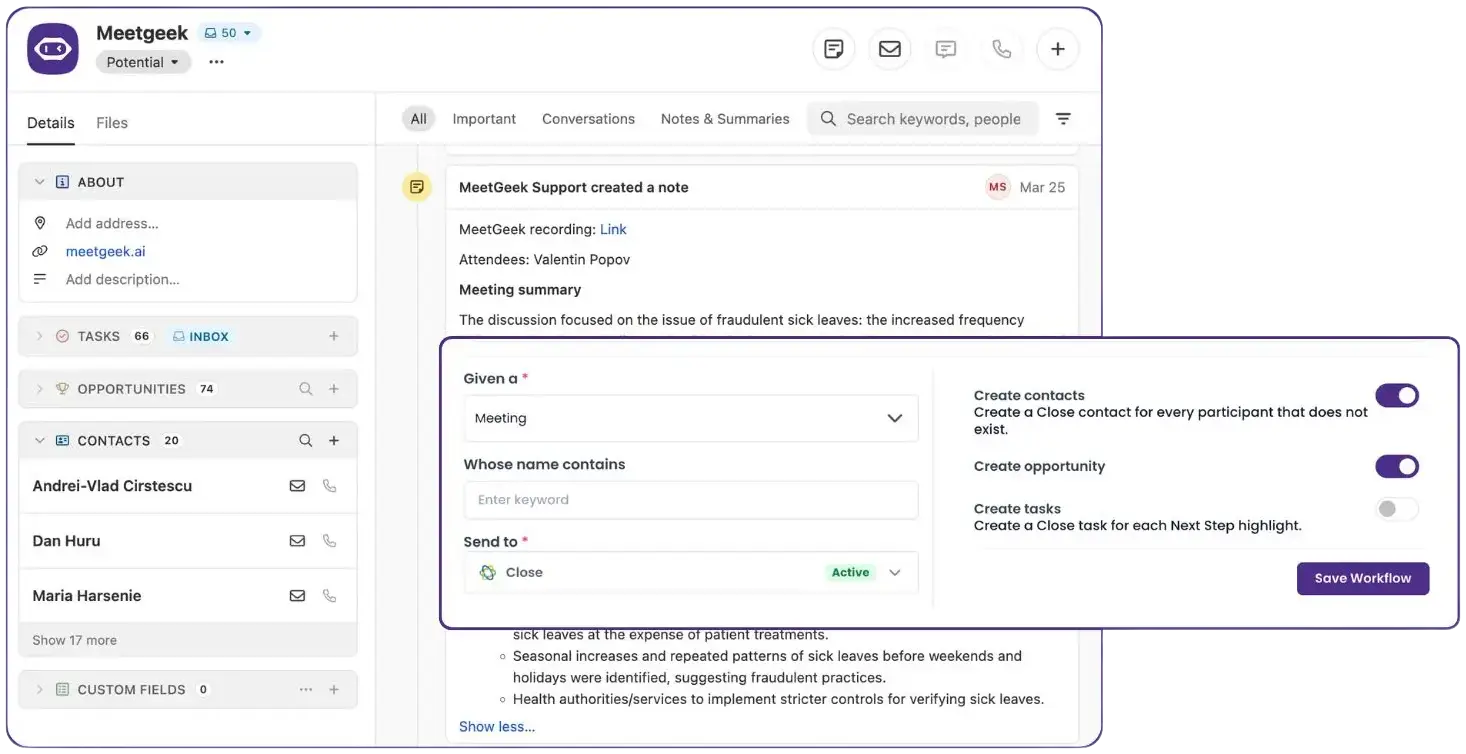Expand the Custom Fields section
The width and height of the screenshot is (1466, 754).
click(40, 690)
